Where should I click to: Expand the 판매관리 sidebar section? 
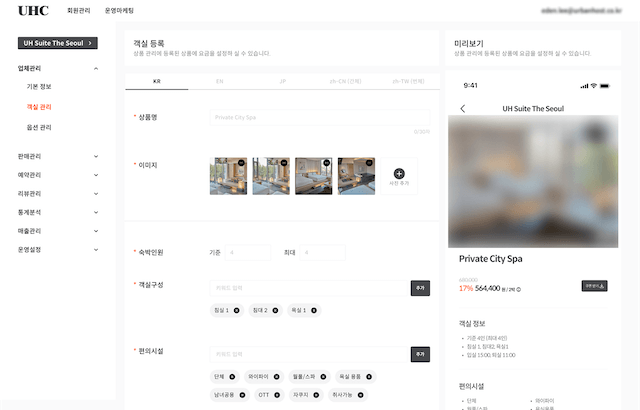(96, 156)
